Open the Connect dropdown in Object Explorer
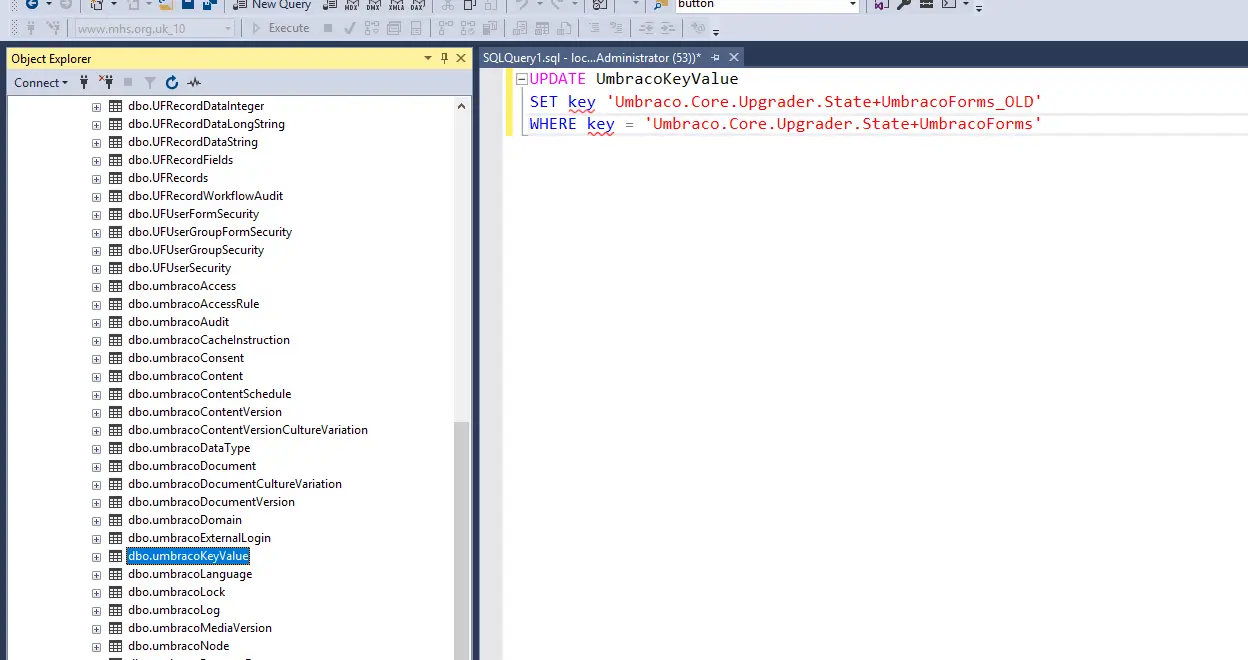 pyautogui.click(x=41, y=83)
